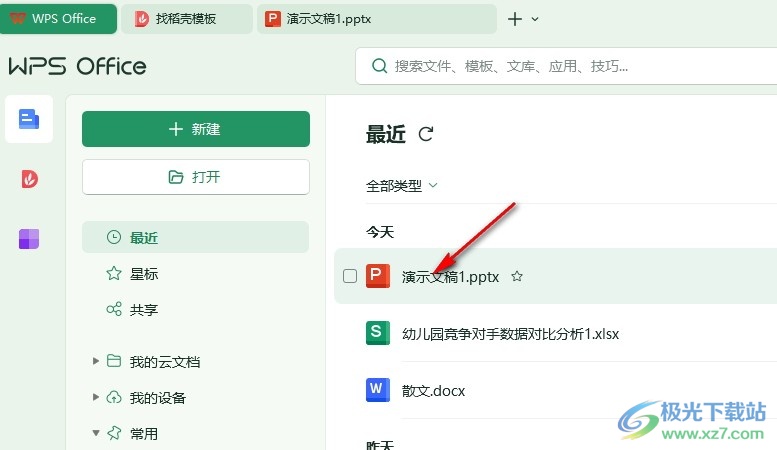Click the clock icon beside 最近
Viewport: 777px width, 450px height.
[114, 237]
